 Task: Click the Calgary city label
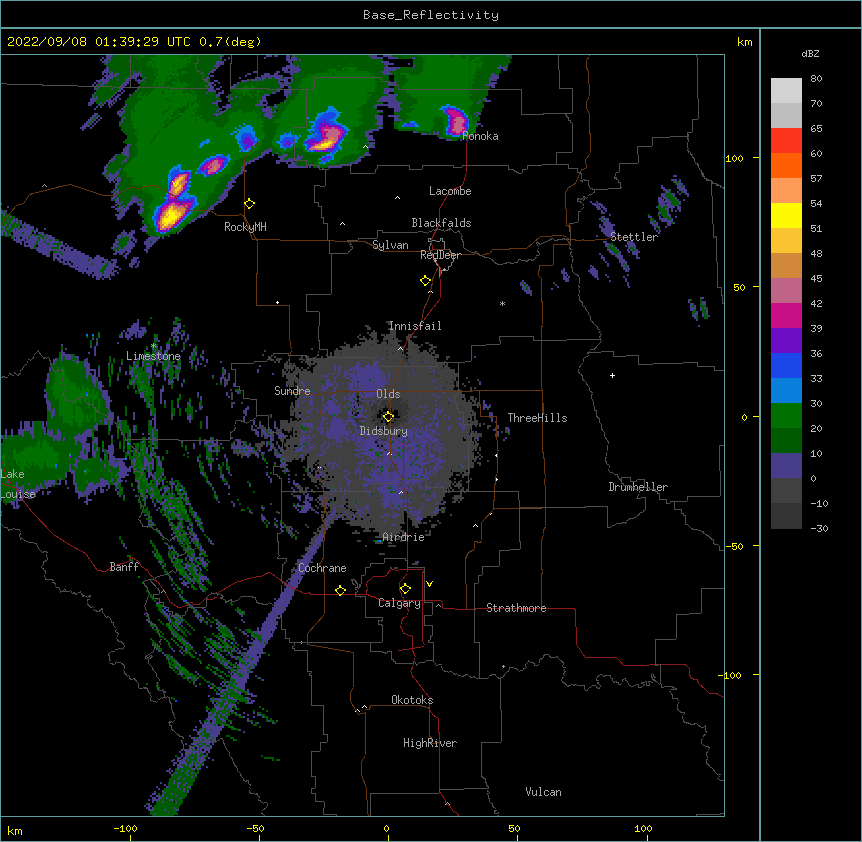click(399, 603)
